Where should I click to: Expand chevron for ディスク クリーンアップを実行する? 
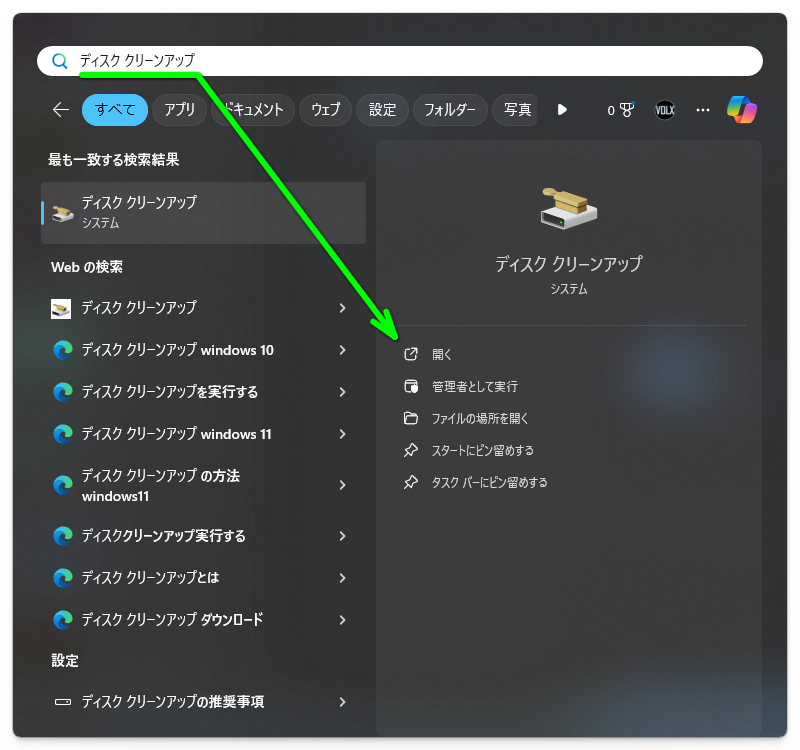coord(342,392)
